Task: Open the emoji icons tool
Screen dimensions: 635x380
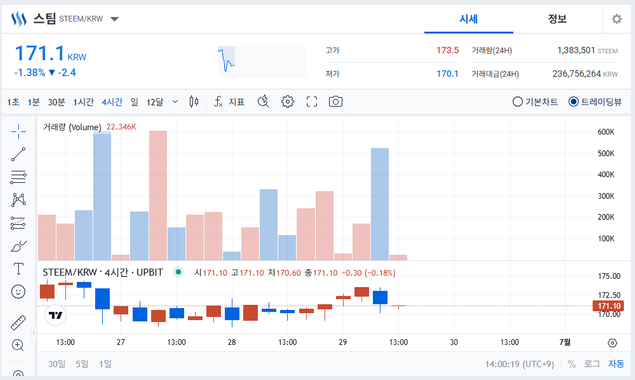Action: (18, 292)
